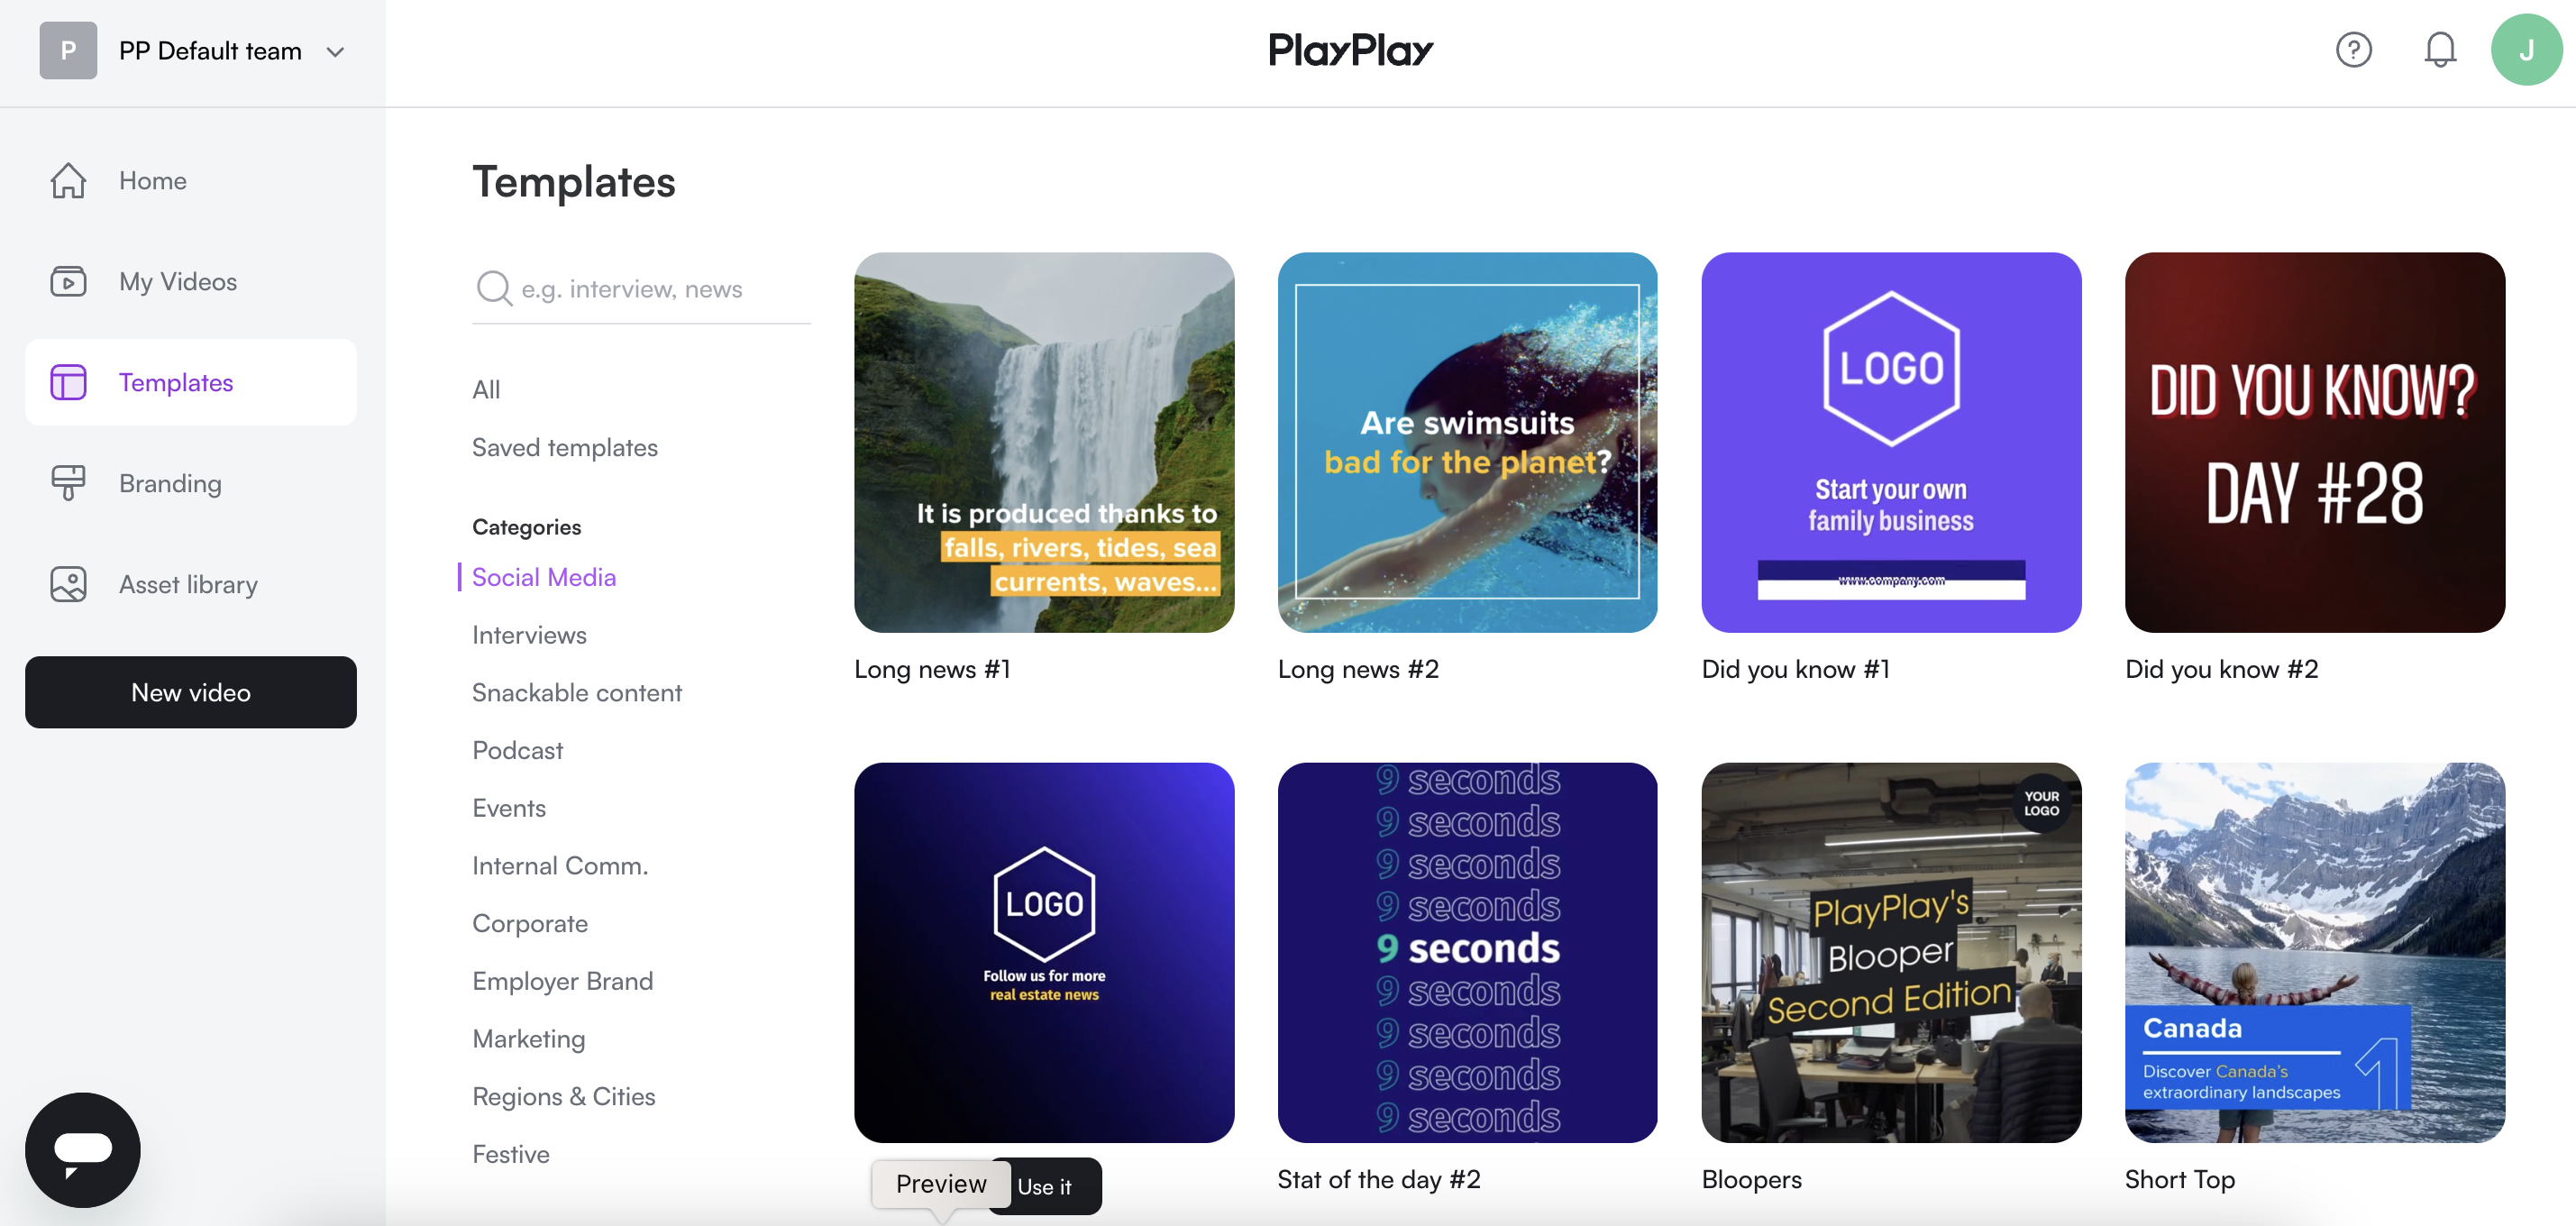The height and width of the screenshot is (1226, 2576).
Task: Click the Asset library image icon
Action: (x=68, y=584)
